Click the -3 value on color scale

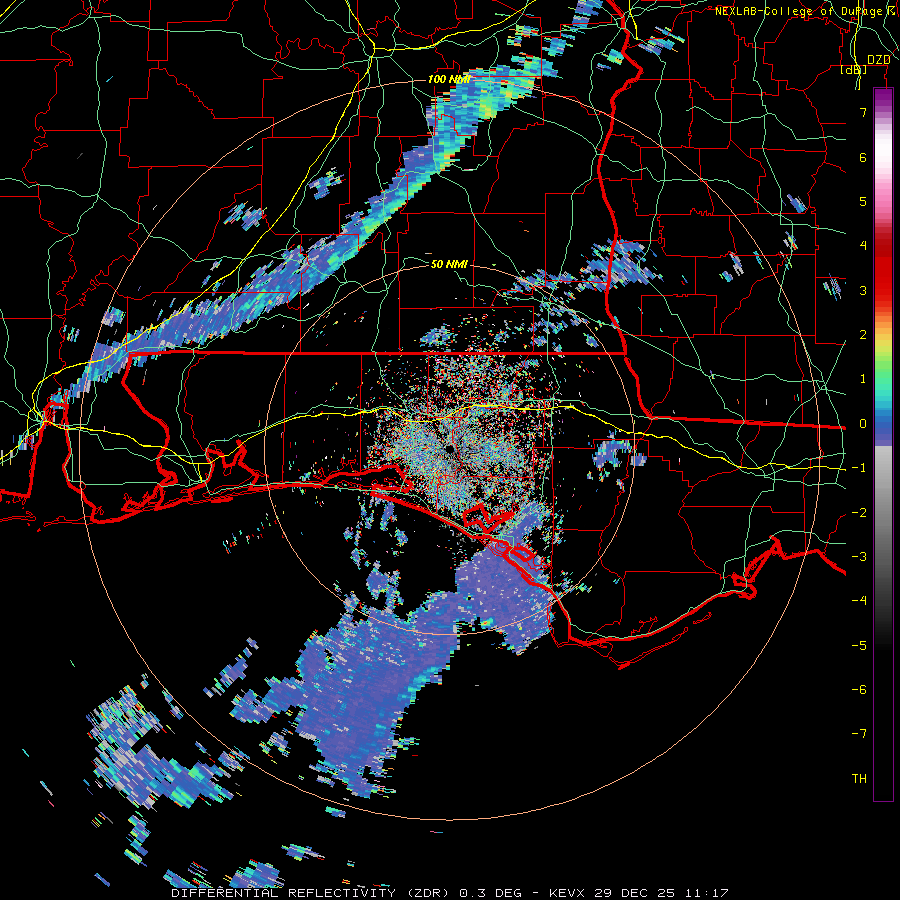point(859,556)
